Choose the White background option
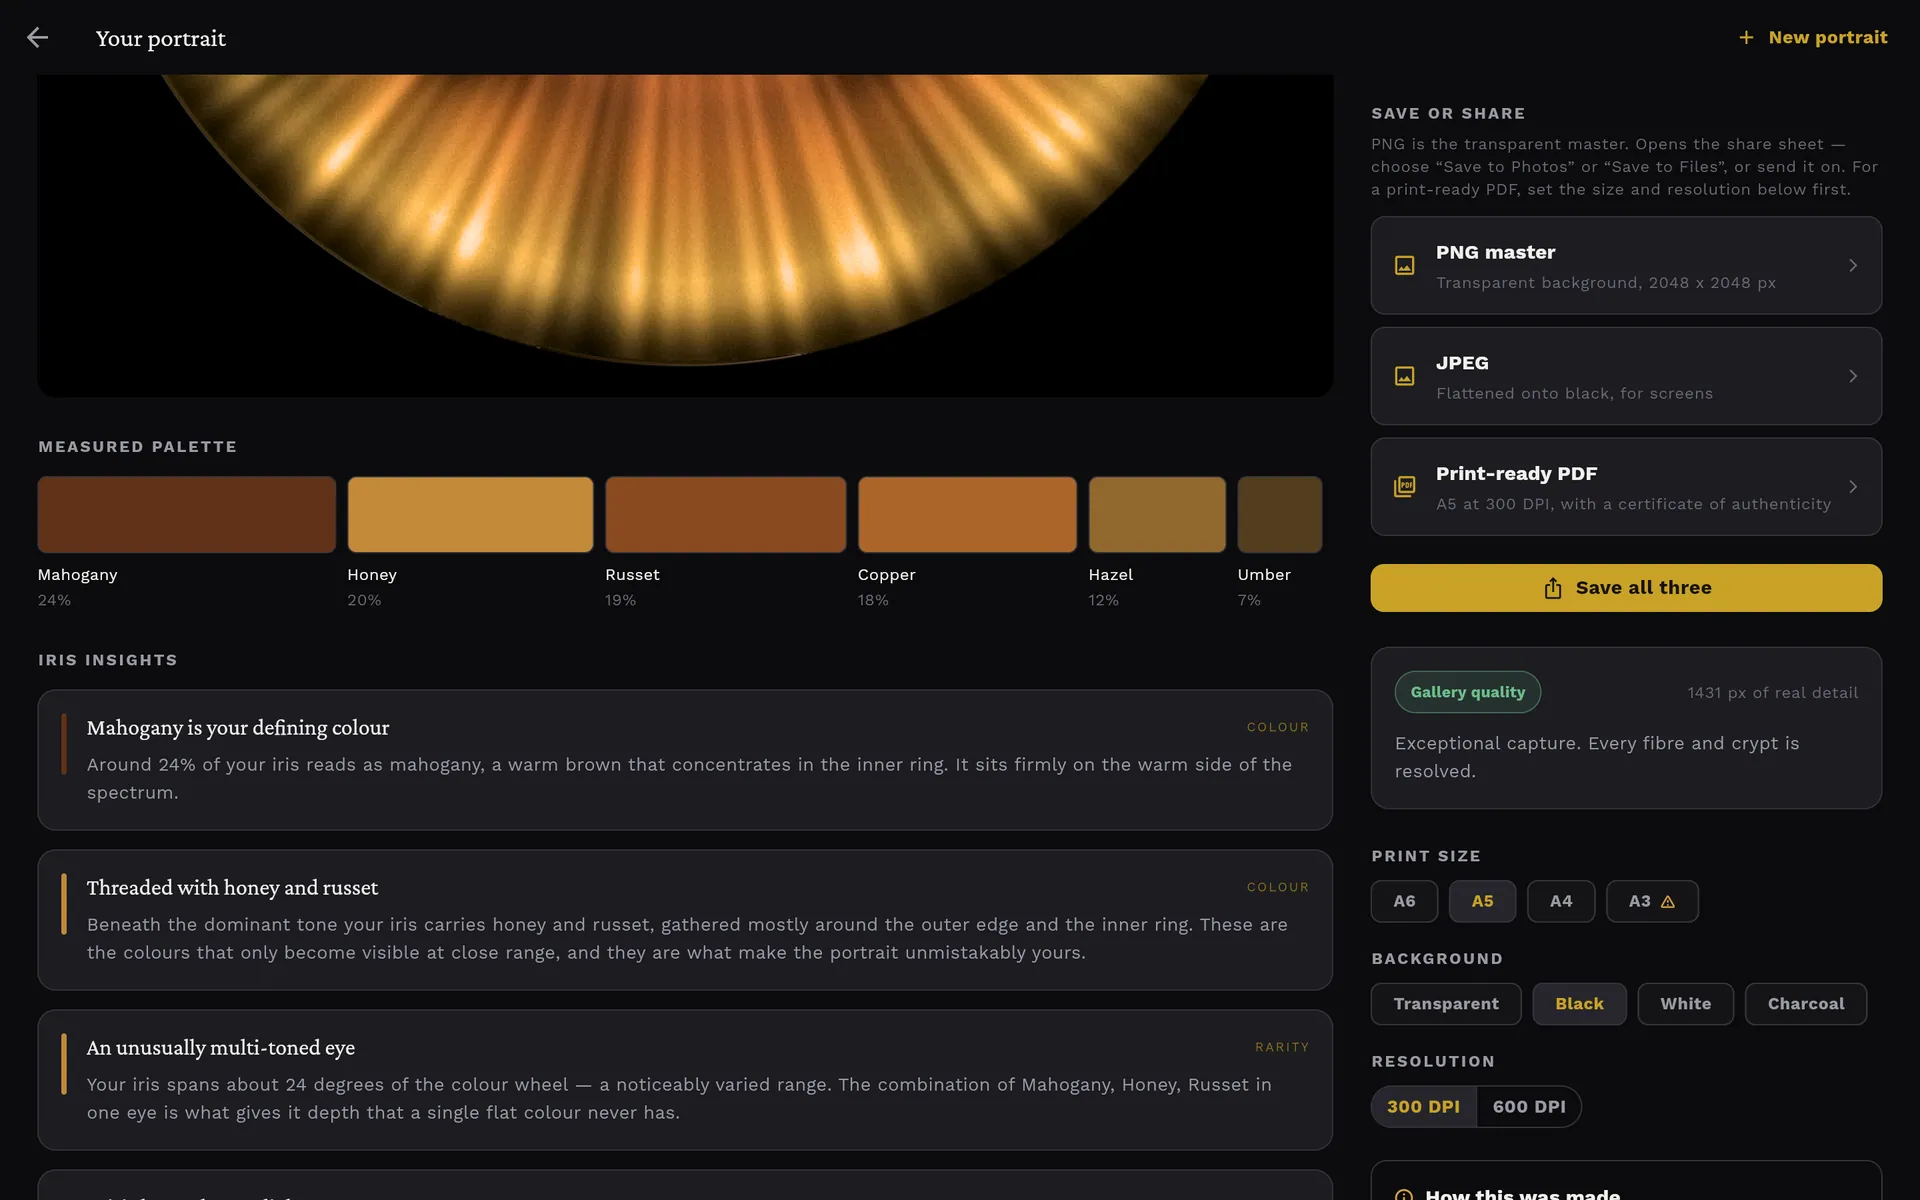 point(1685,1004)
